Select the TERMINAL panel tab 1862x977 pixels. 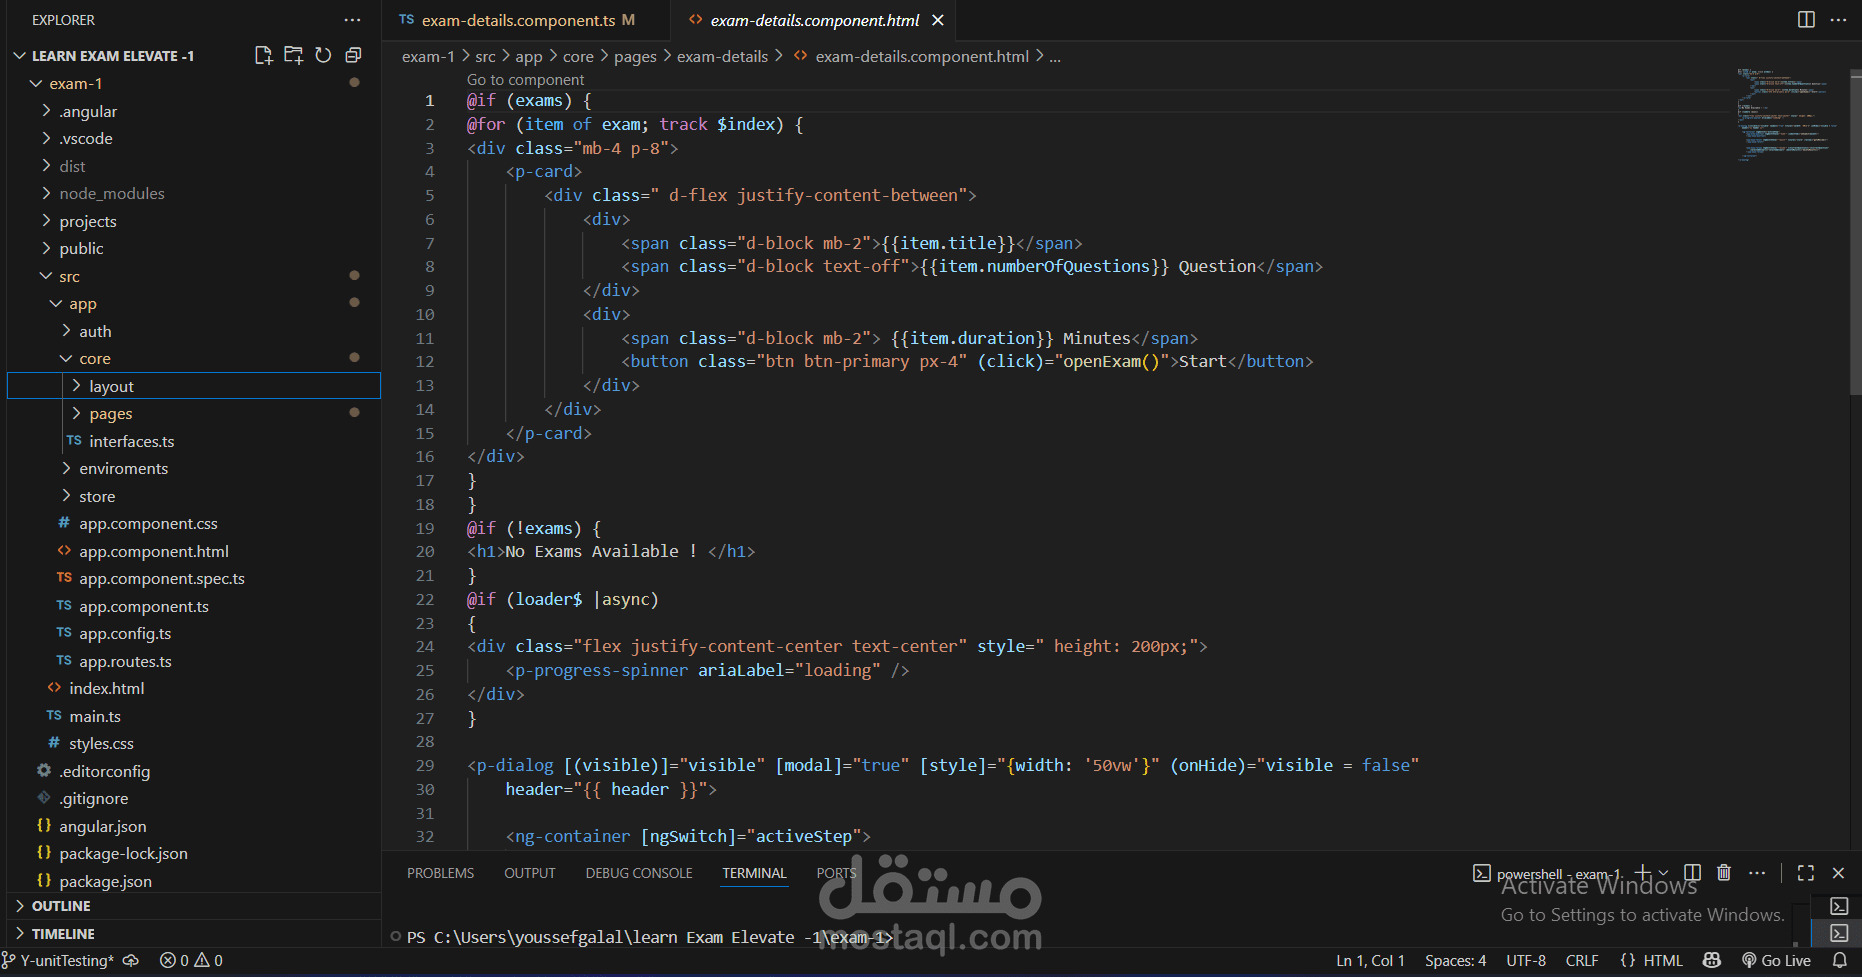coord(754,873)
